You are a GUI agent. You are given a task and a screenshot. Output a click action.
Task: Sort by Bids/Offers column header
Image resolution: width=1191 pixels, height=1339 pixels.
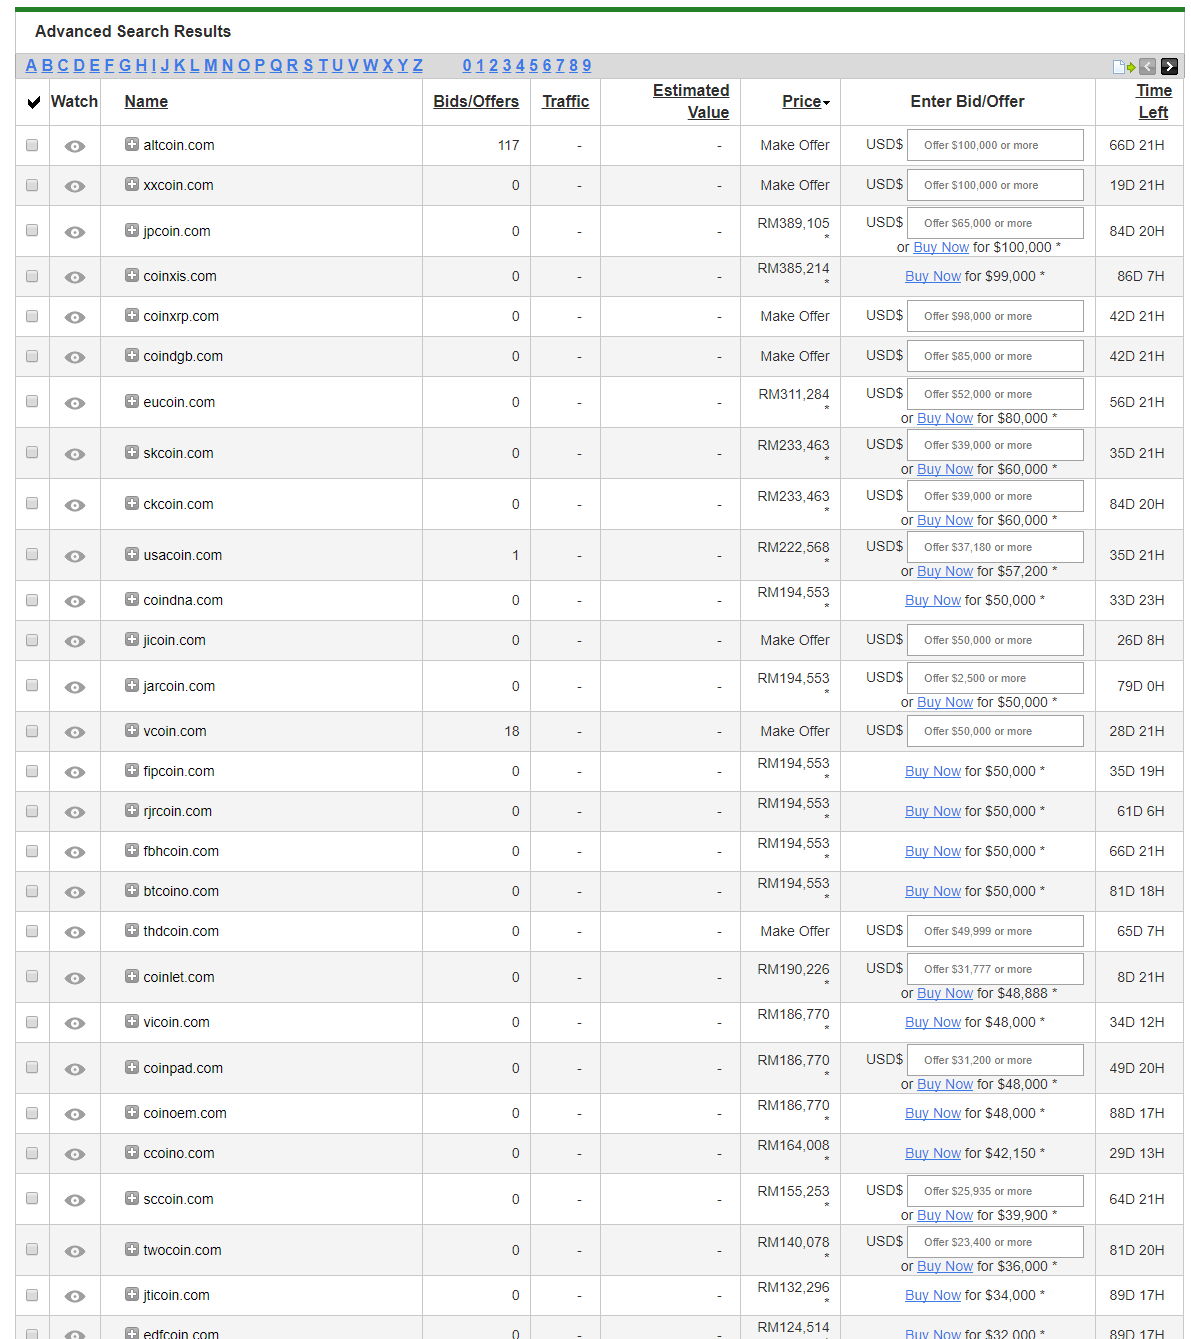pyautogui.click(x=476, y=101)
